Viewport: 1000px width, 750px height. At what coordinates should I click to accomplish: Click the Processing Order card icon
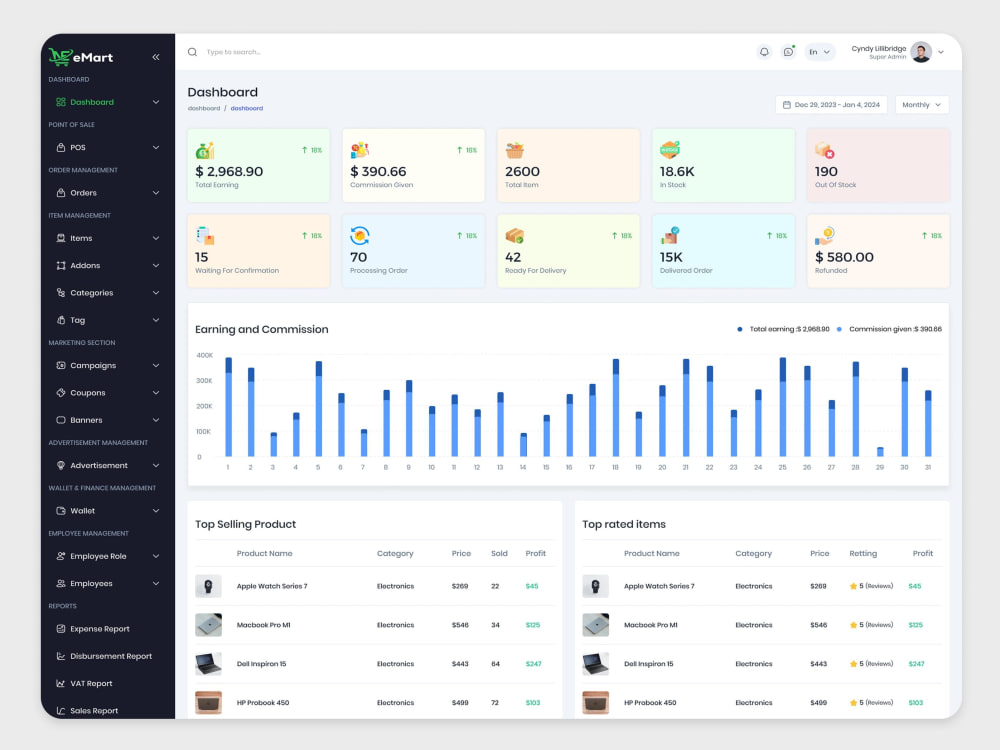tap(360, 236)
